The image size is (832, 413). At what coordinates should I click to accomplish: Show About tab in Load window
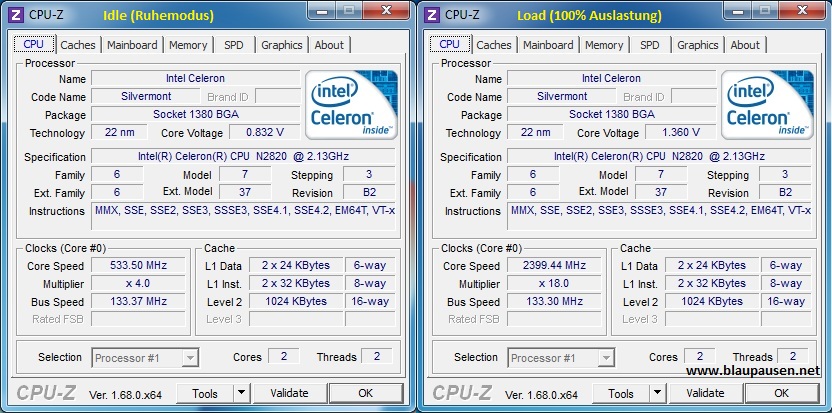pyautogui.click(x=745, y=45)
